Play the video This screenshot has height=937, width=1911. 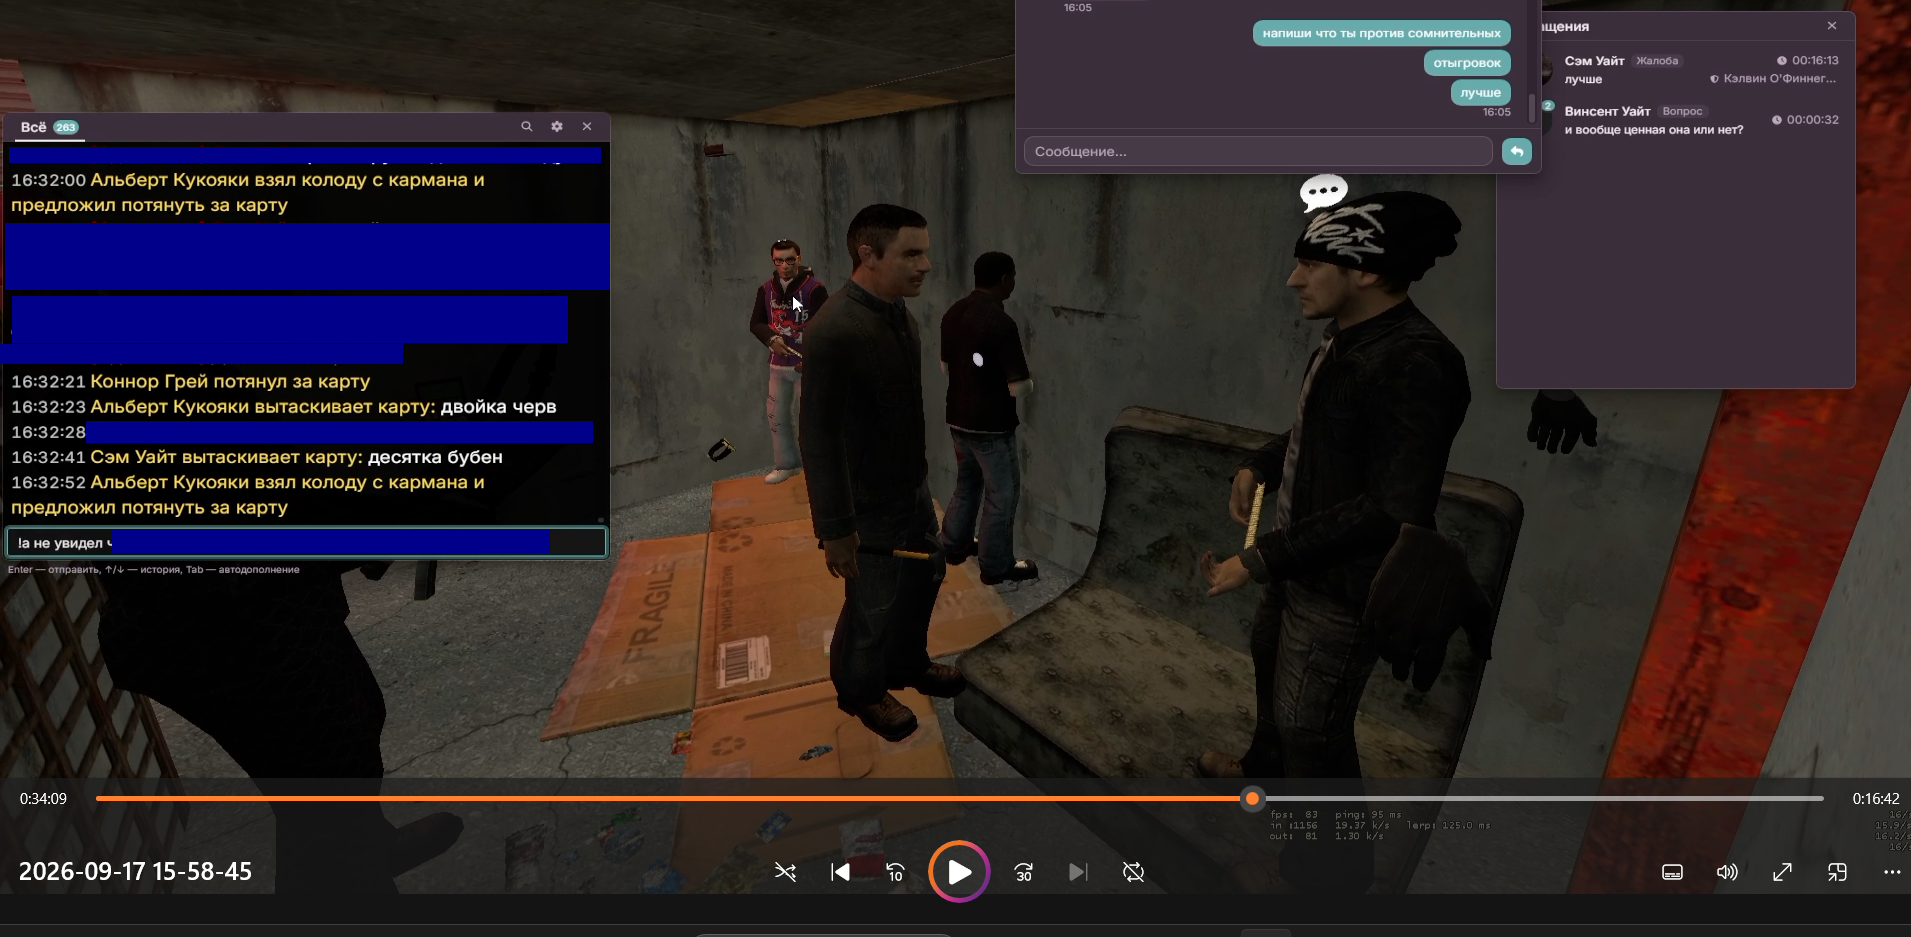pyautogui.click(x=959, y=872)
